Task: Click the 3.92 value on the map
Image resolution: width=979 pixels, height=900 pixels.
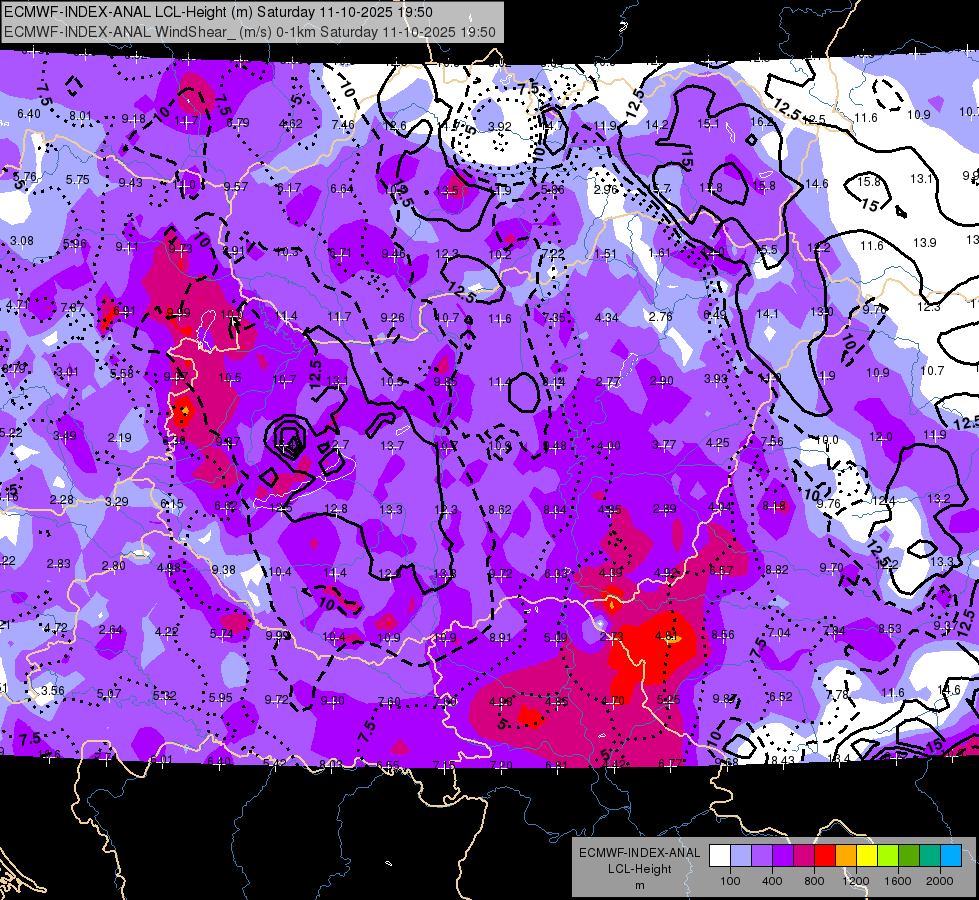Action: tap(499, 126)
